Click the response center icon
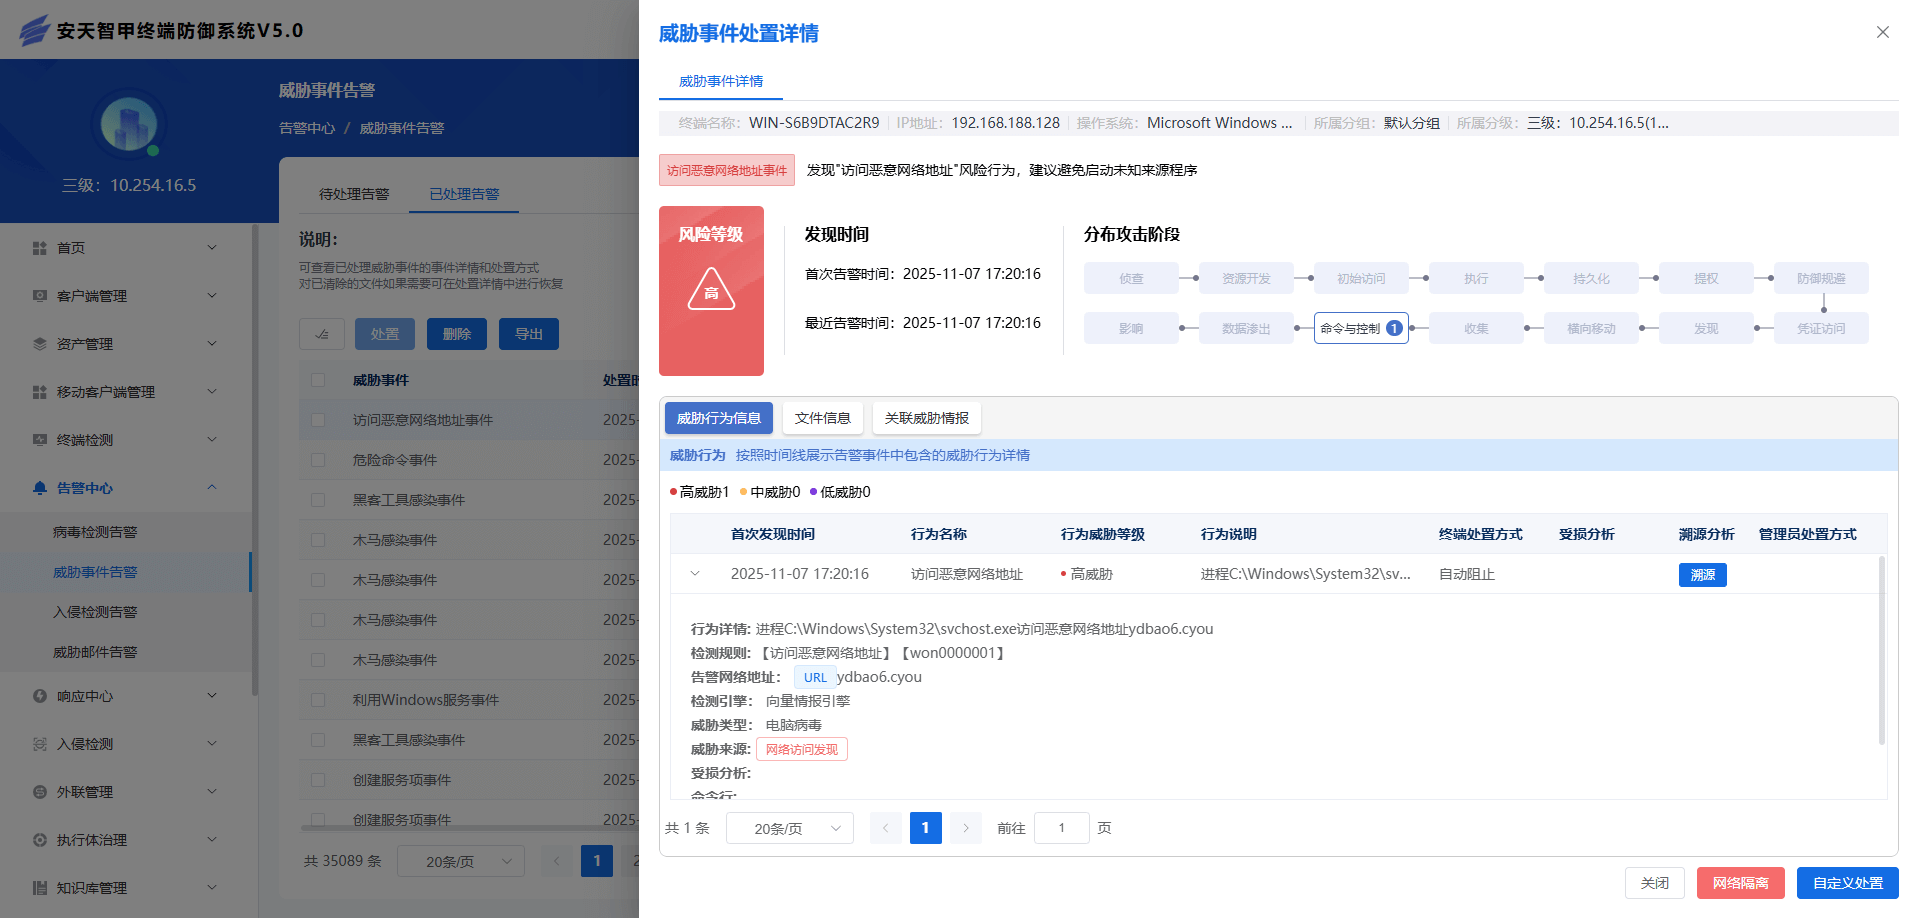This screenshot has width=1918, height=918. pos(40,696)
